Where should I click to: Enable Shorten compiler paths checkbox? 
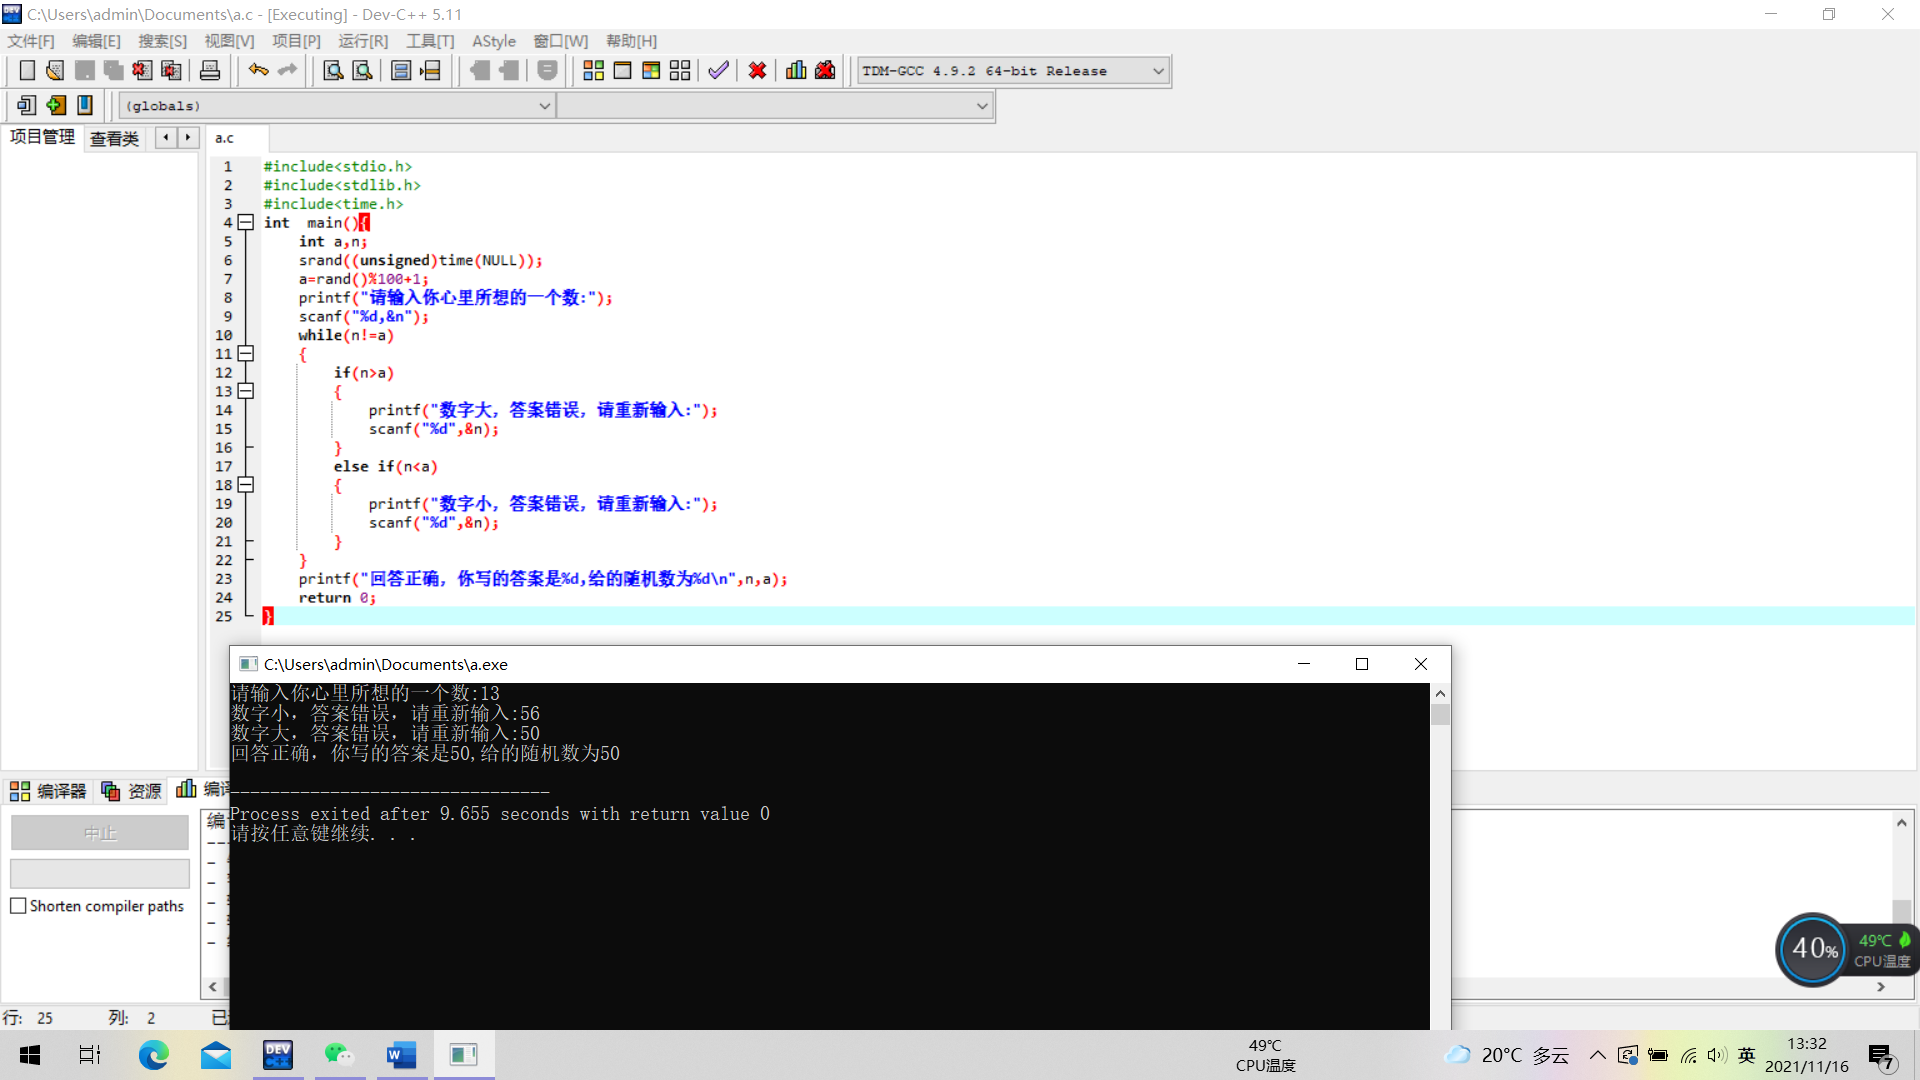(x=18, y=906)
